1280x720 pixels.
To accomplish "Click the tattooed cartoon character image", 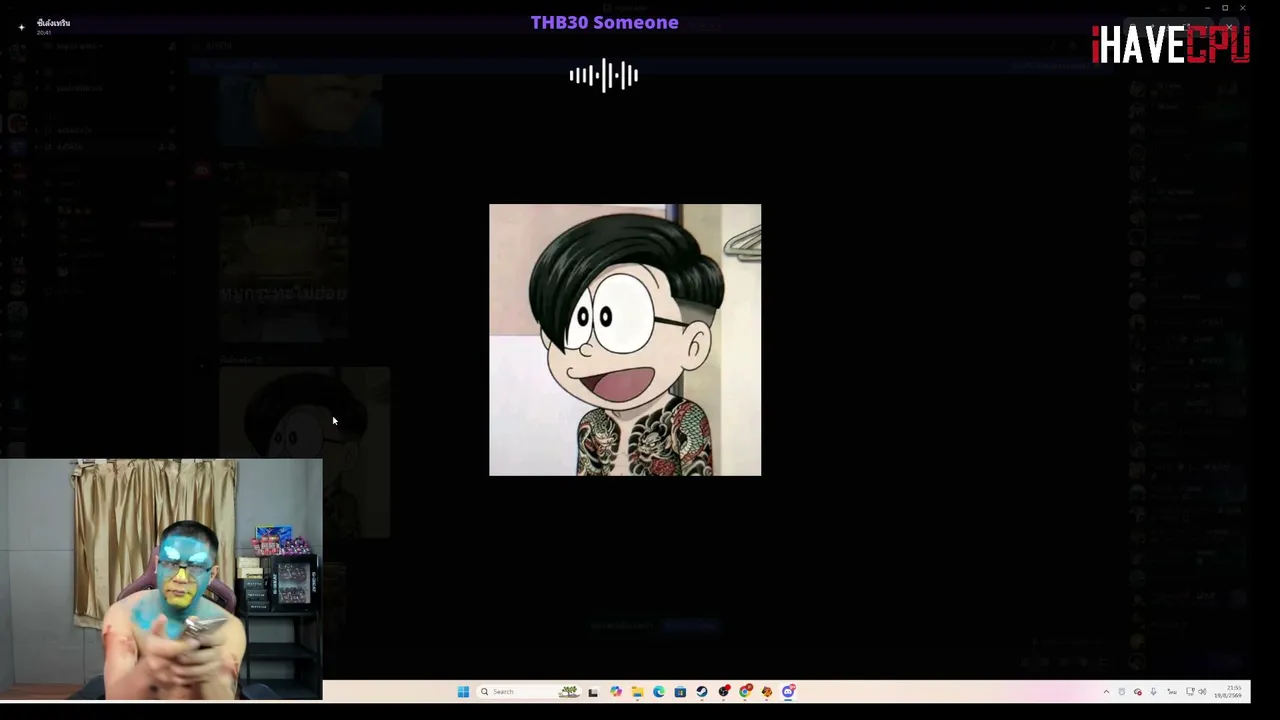I will pyautogui.click(x=625, y=340).
